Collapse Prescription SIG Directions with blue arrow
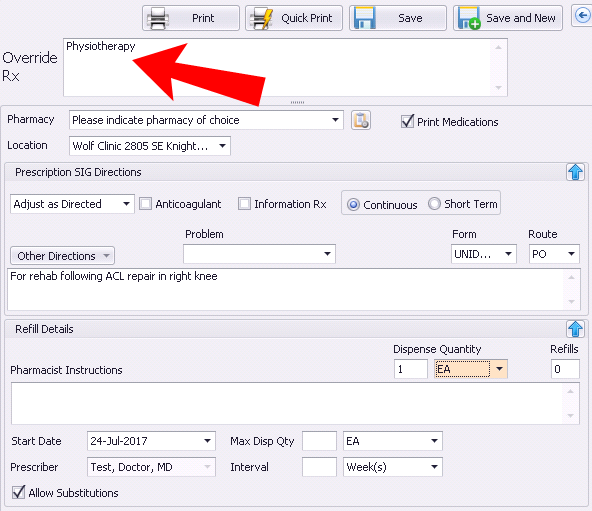 (x=575, y=172)
